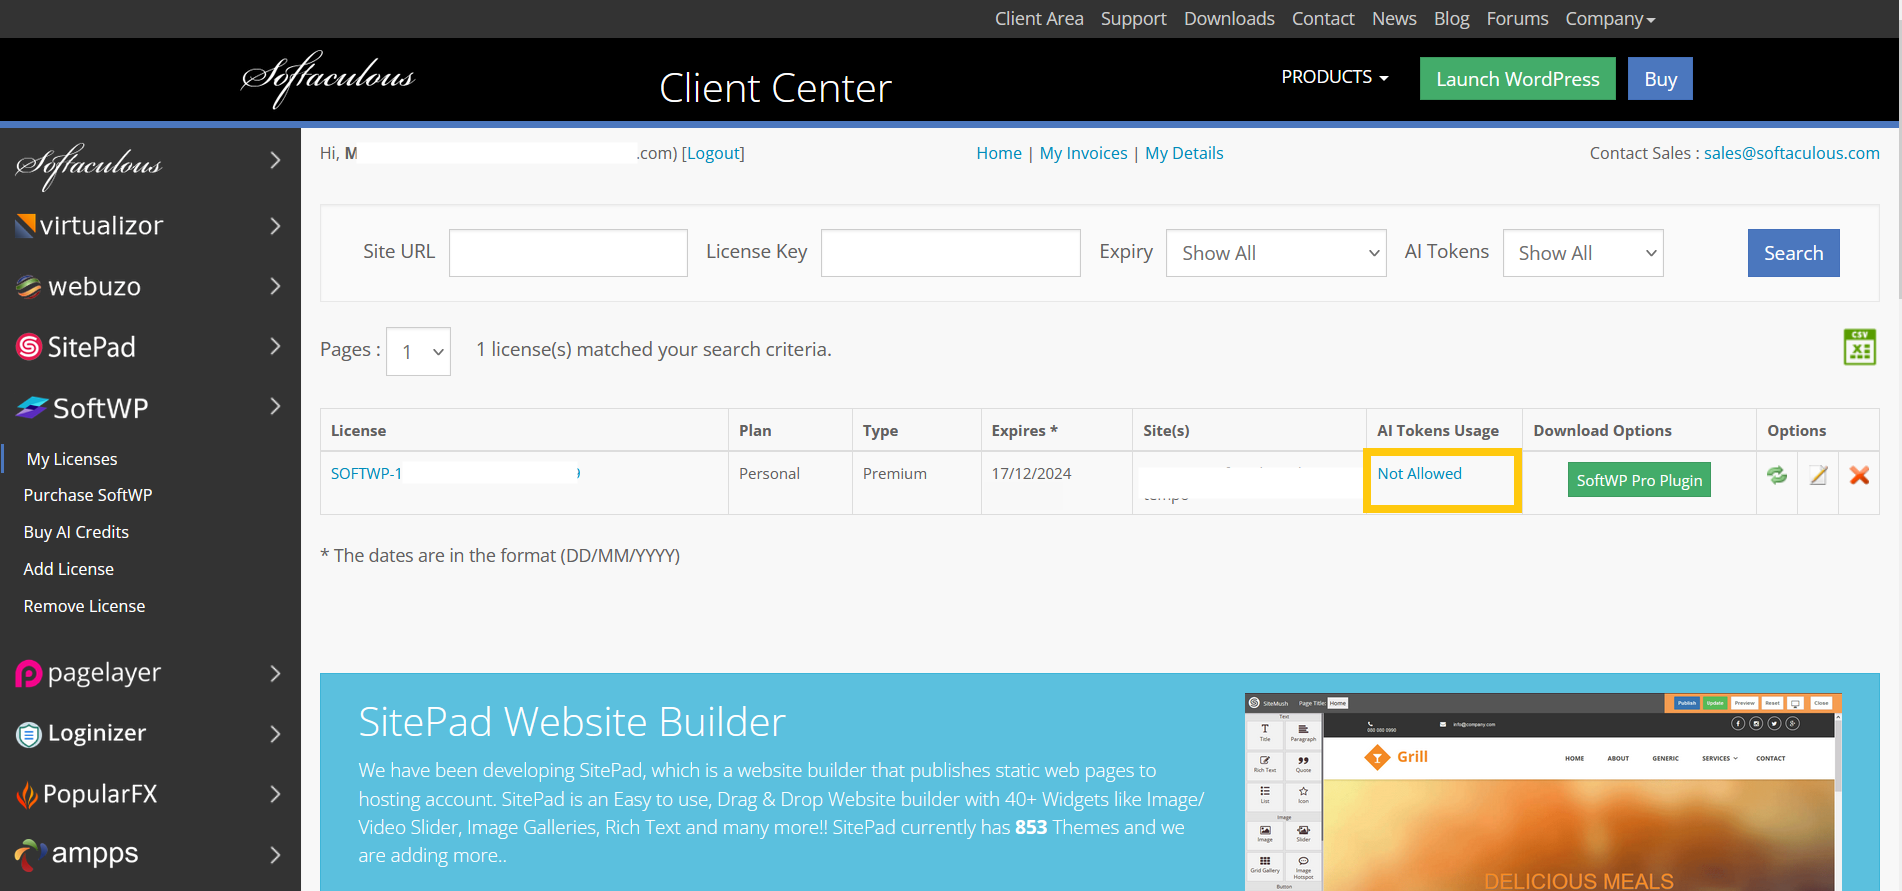Open the PRODUCTS dropdown menu
Screen dimensions: 1902x891
tap(1335, 77)
